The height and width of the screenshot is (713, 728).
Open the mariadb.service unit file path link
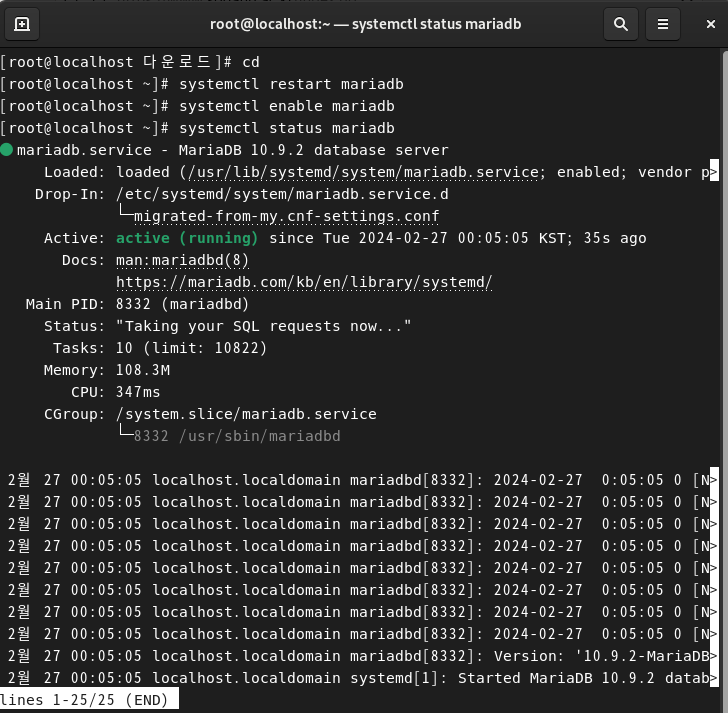click(364, 172)
